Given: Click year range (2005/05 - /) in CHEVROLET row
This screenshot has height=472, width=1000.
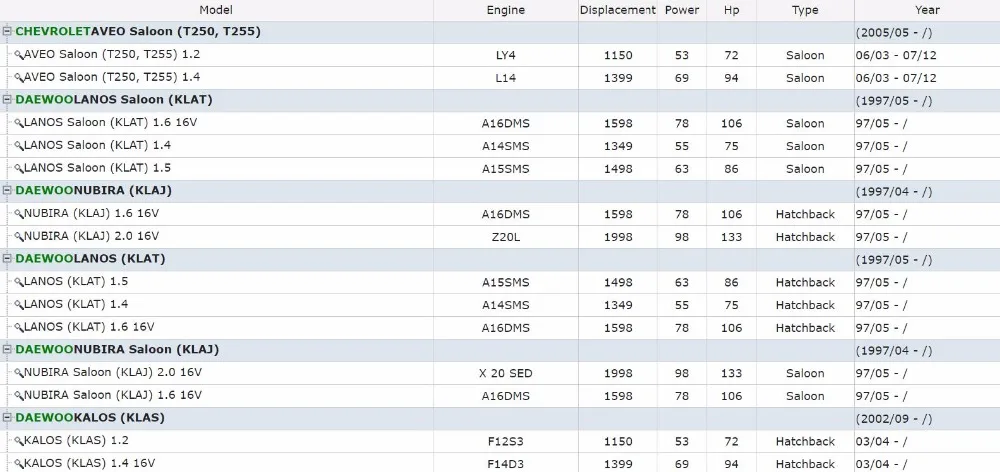Looking at the screenshot, I should (x=894, y=33).
